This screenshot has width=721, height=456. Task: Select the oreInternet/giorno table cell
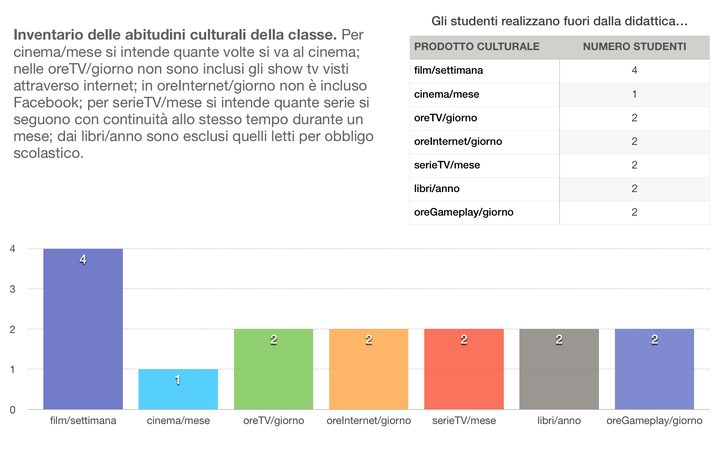[x=484, y=142]
